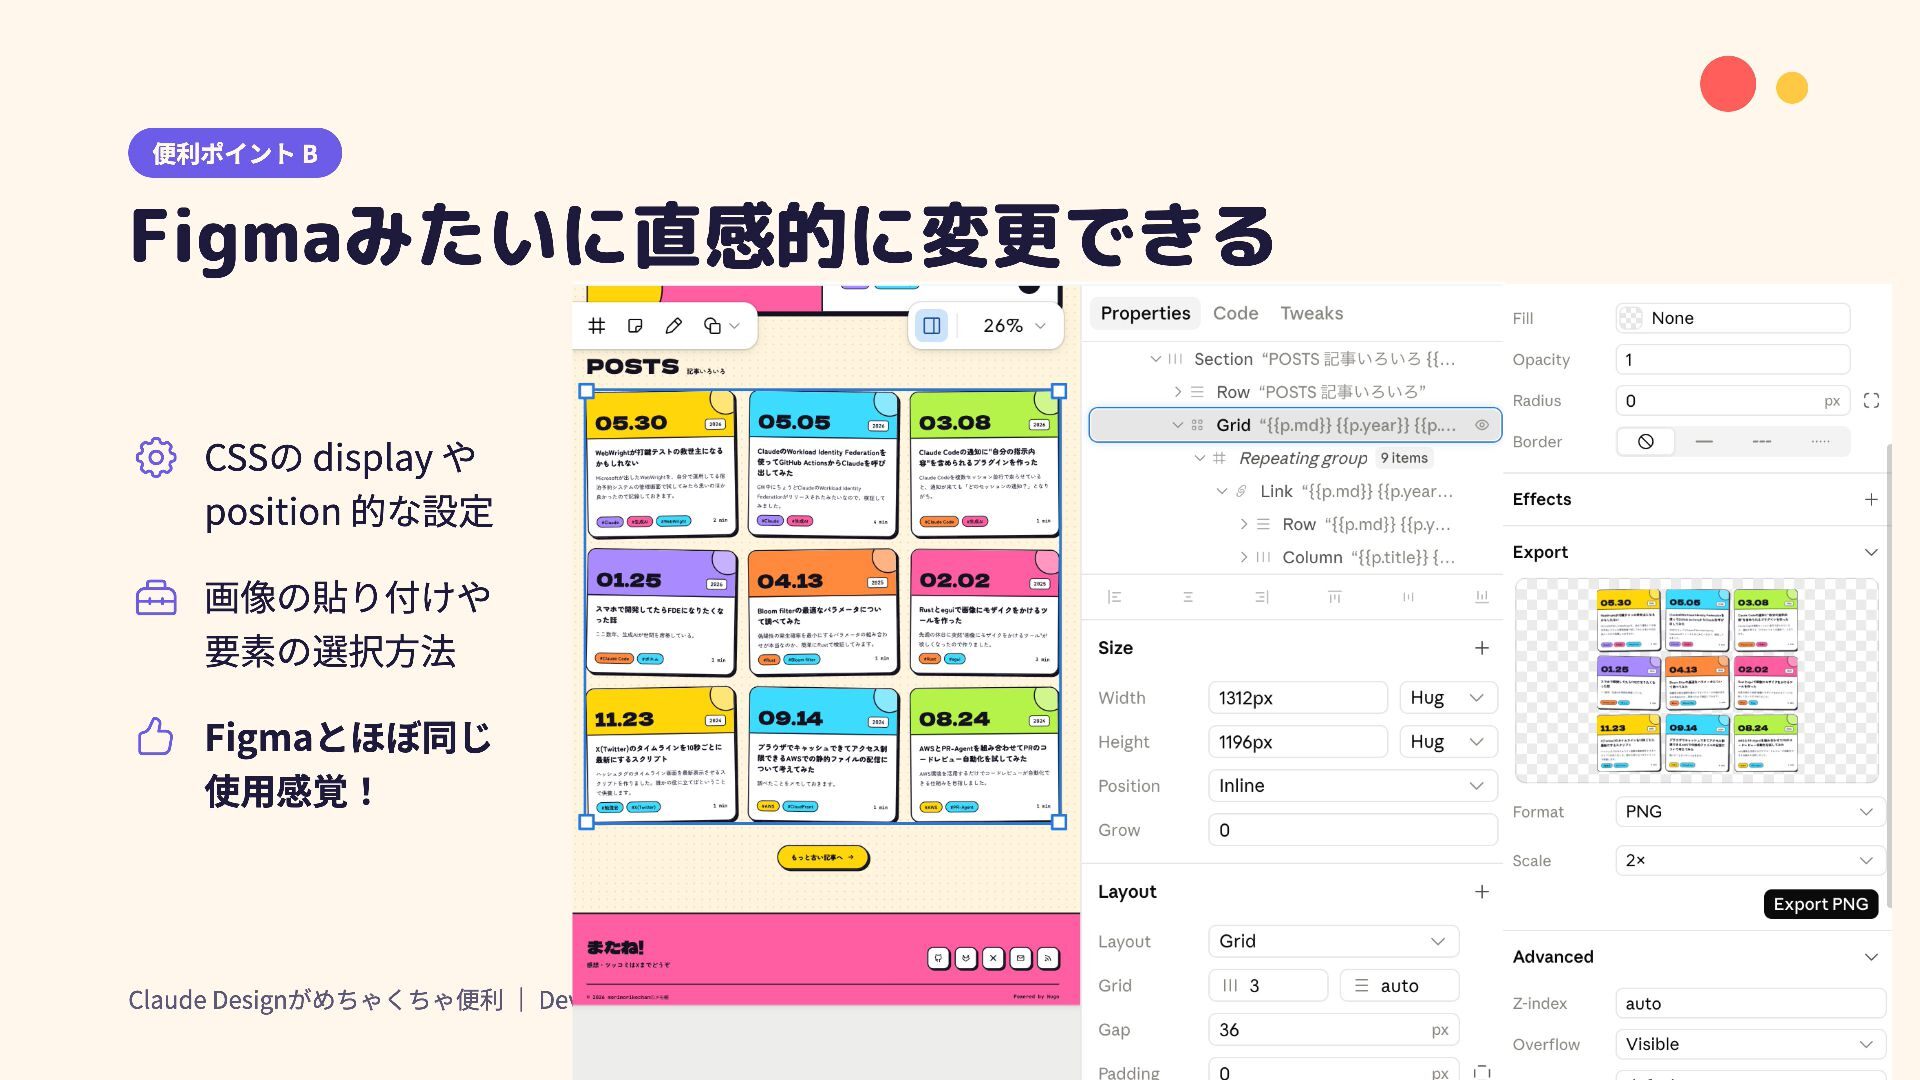Toggle visibility of the Grid layer

pyautogui.click(x=1482, y=425)
